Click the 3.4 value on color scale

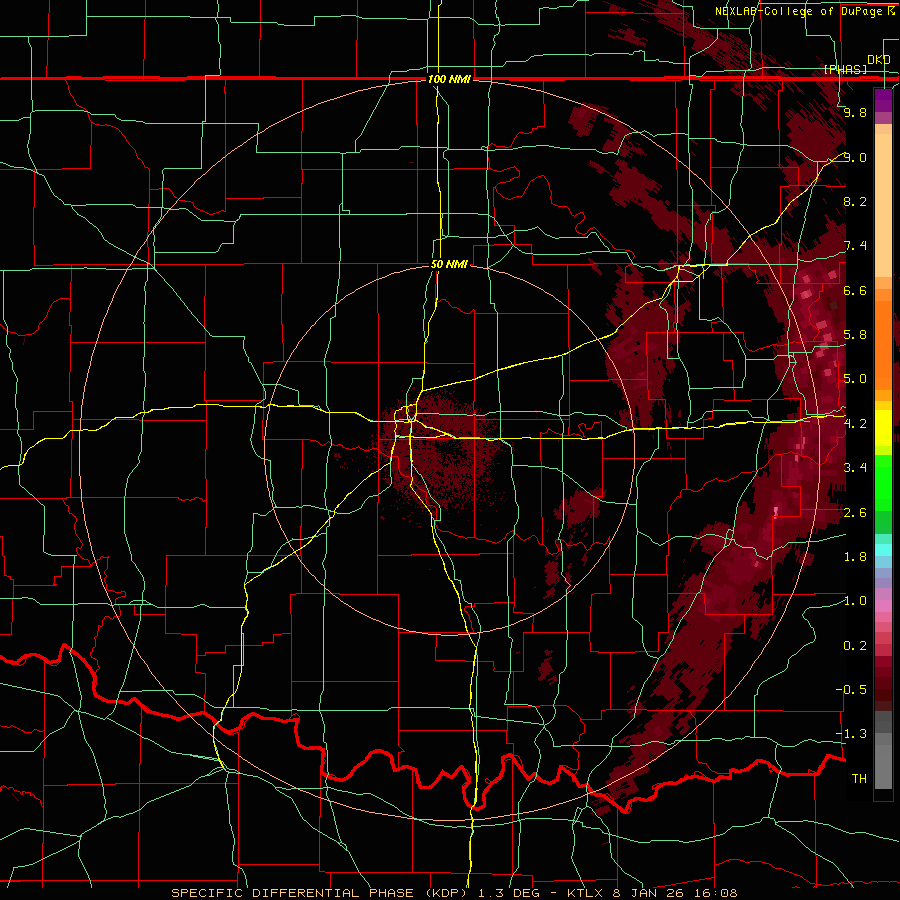pos(855,468)
